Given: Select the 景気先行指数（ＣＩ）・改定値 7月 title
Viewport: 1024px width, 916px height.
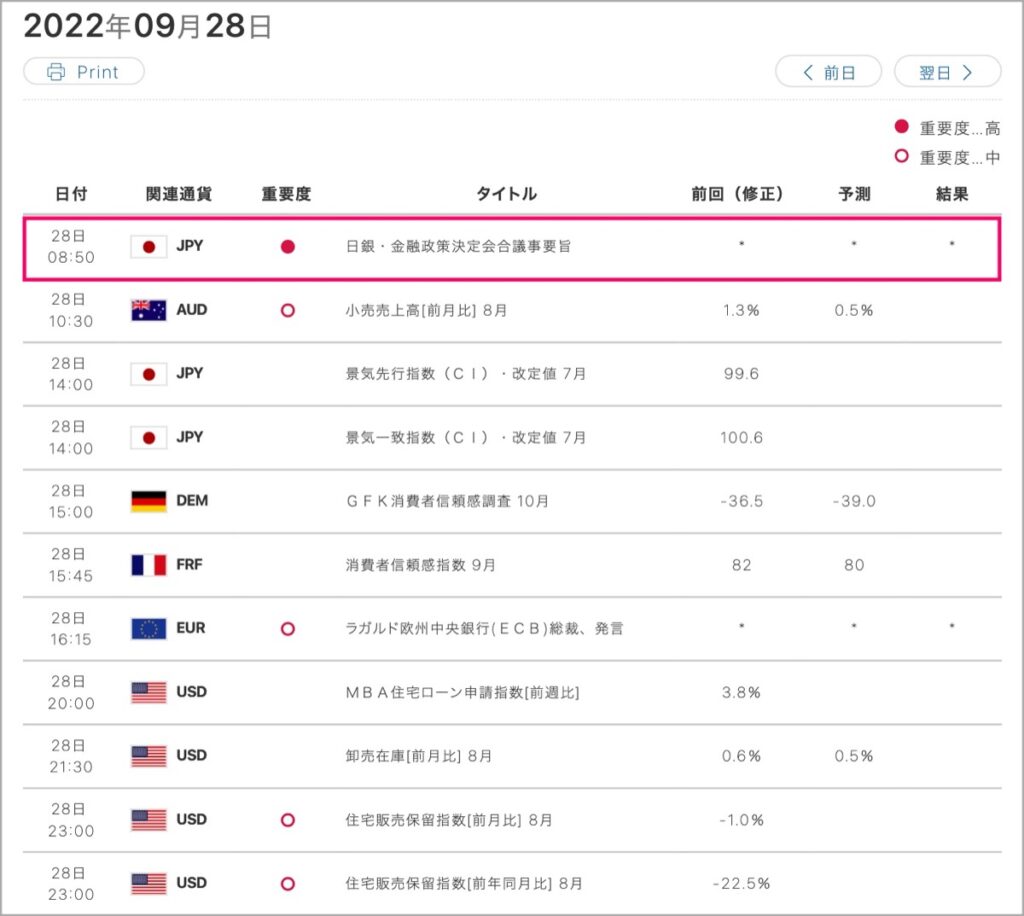Looking at the screenshot, I should [466, 373].
